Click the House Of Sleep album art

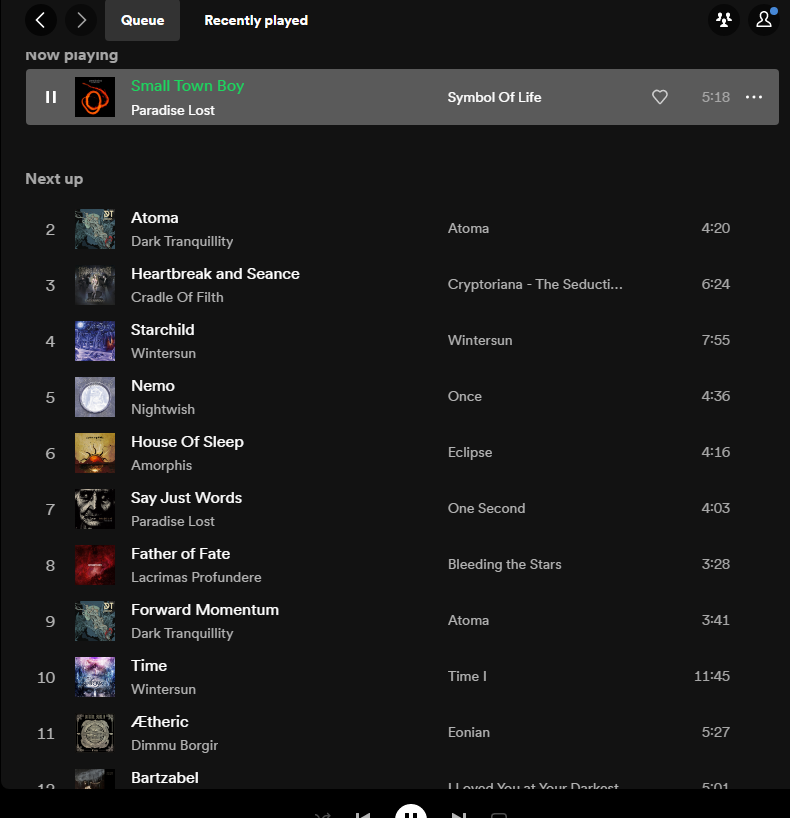point(95,453)
